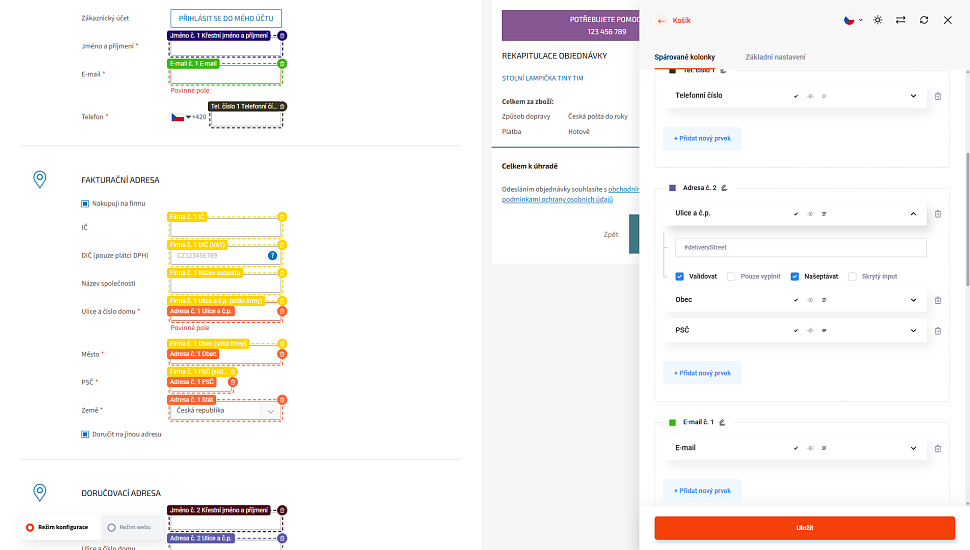This screenshot has width=970, height=550.
Task: Remove Jméno č. 1 tag on name field
Action: (282, 36)
